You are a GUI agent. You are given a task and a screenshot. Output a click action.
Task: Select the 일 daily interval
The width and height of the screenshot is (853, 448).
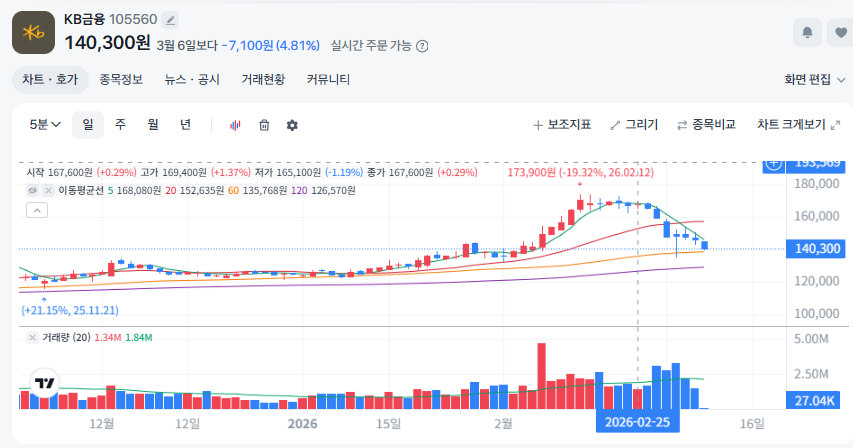pos(88,125)
